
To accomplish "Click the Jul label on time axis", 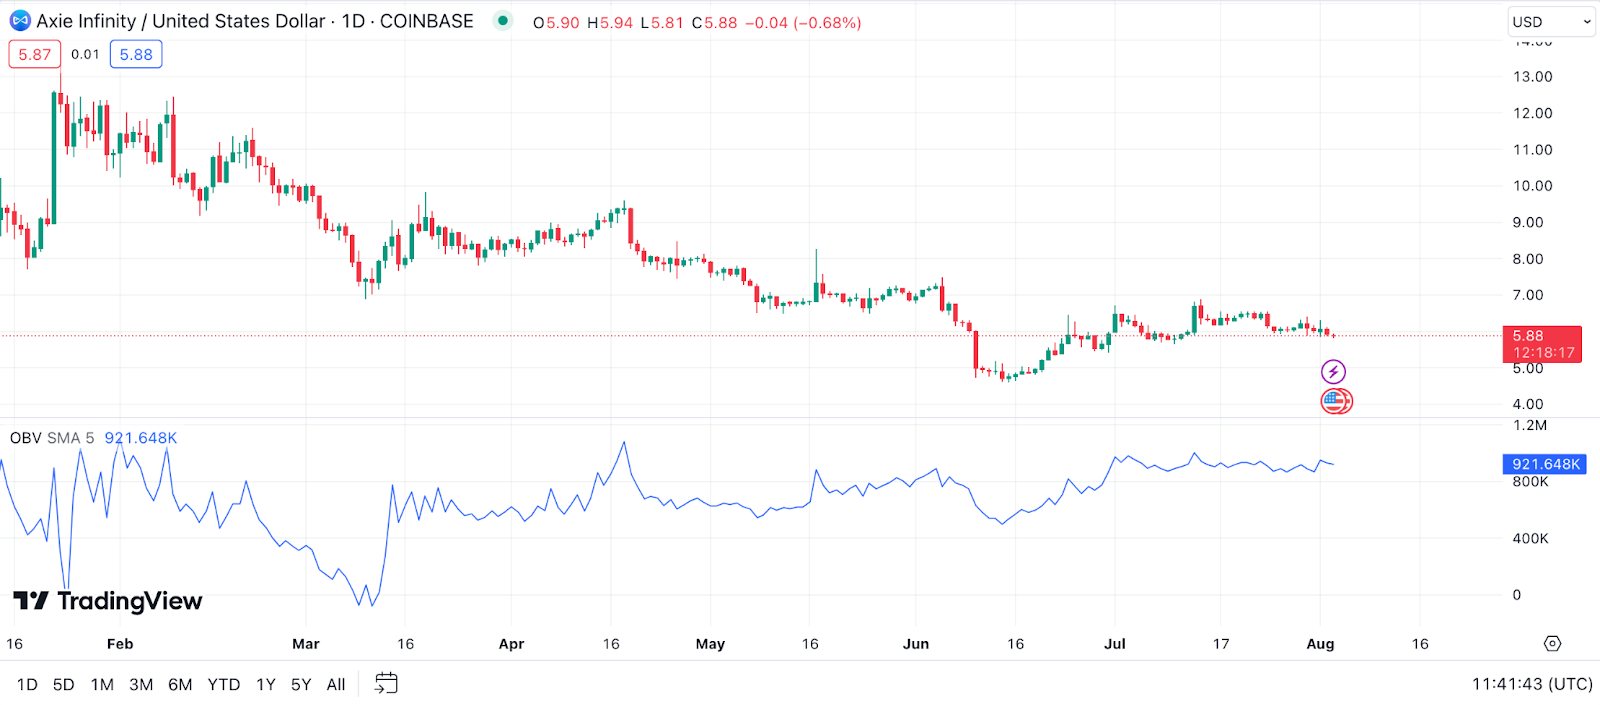I will point(1115,644).
